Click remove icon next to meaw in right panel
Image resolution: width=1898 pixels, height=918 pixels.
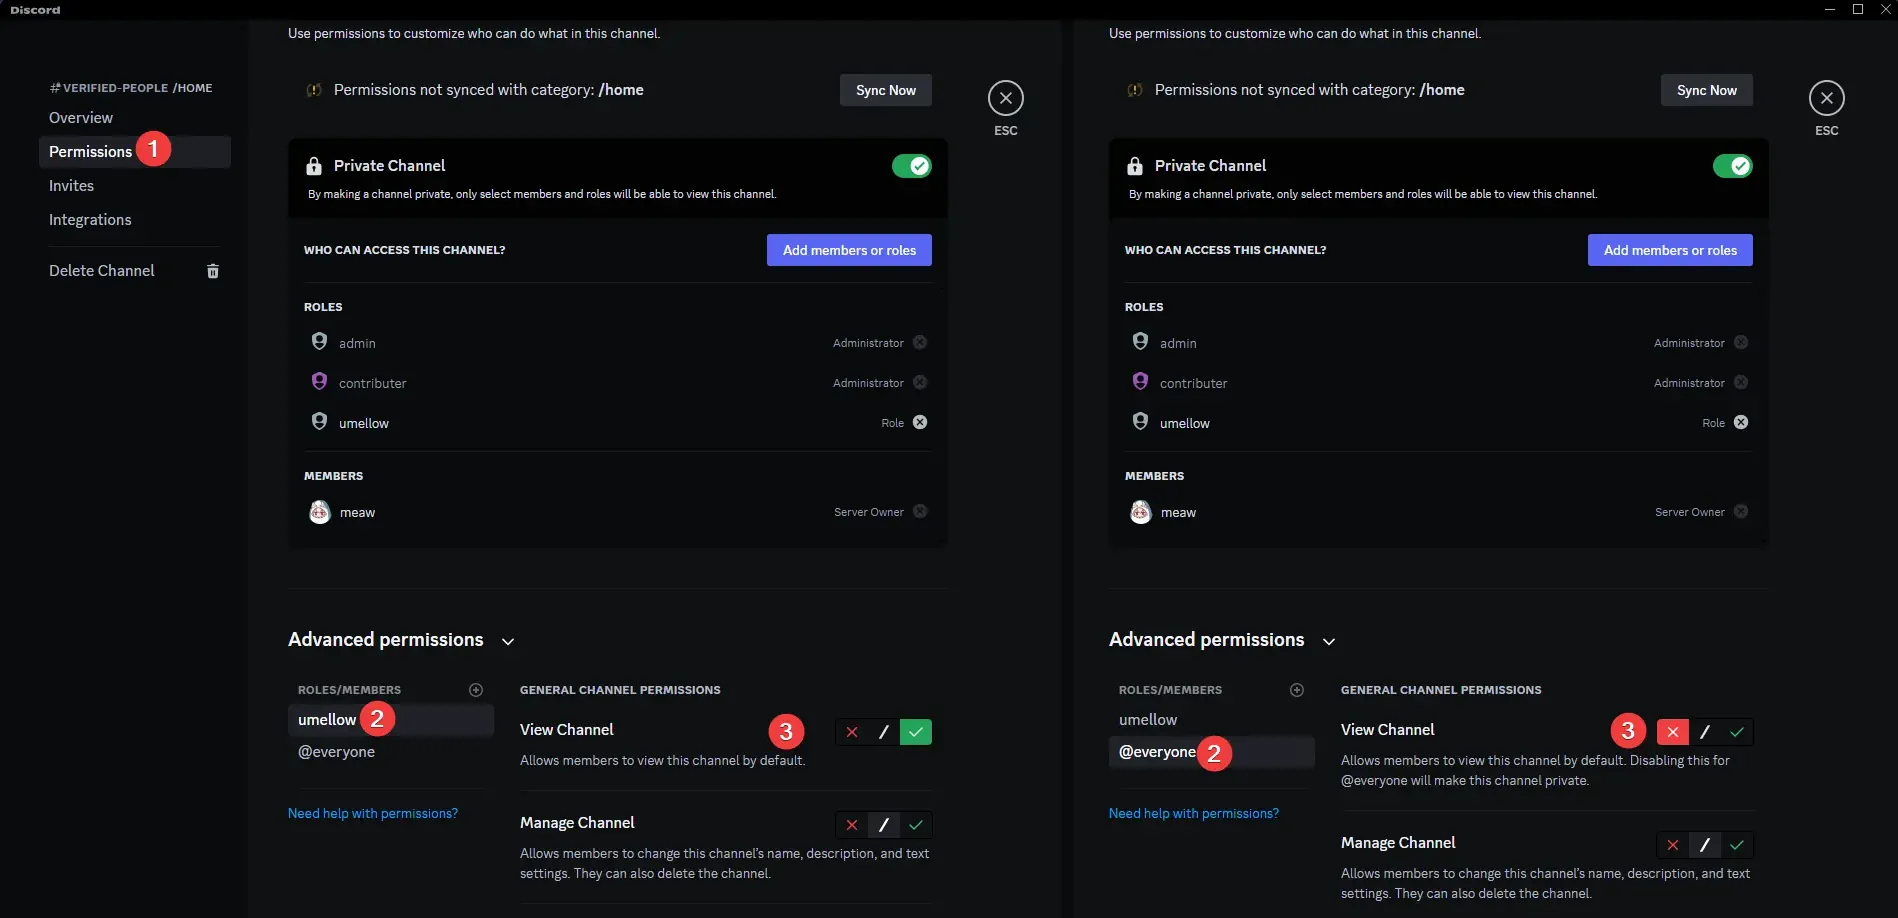coord(1741,511)
